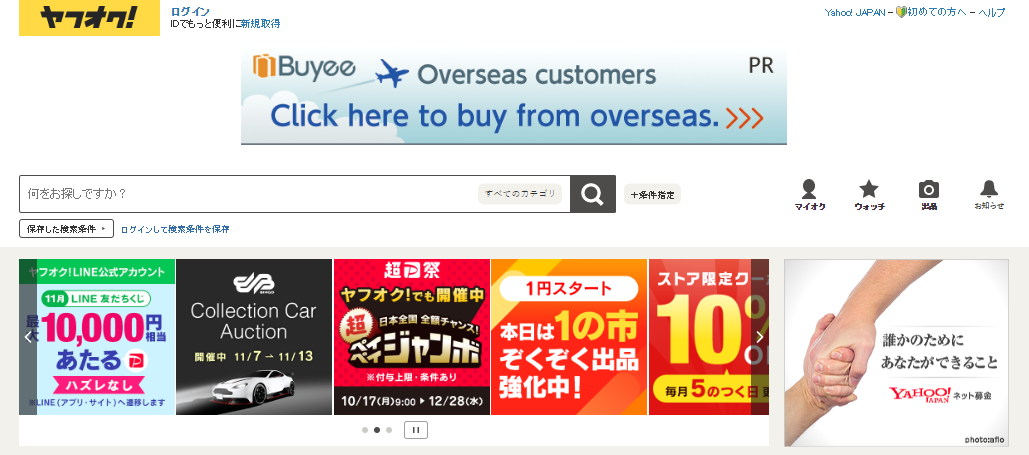
Task: Click the 出品 camera icon
Action: [x=929, y=195]
